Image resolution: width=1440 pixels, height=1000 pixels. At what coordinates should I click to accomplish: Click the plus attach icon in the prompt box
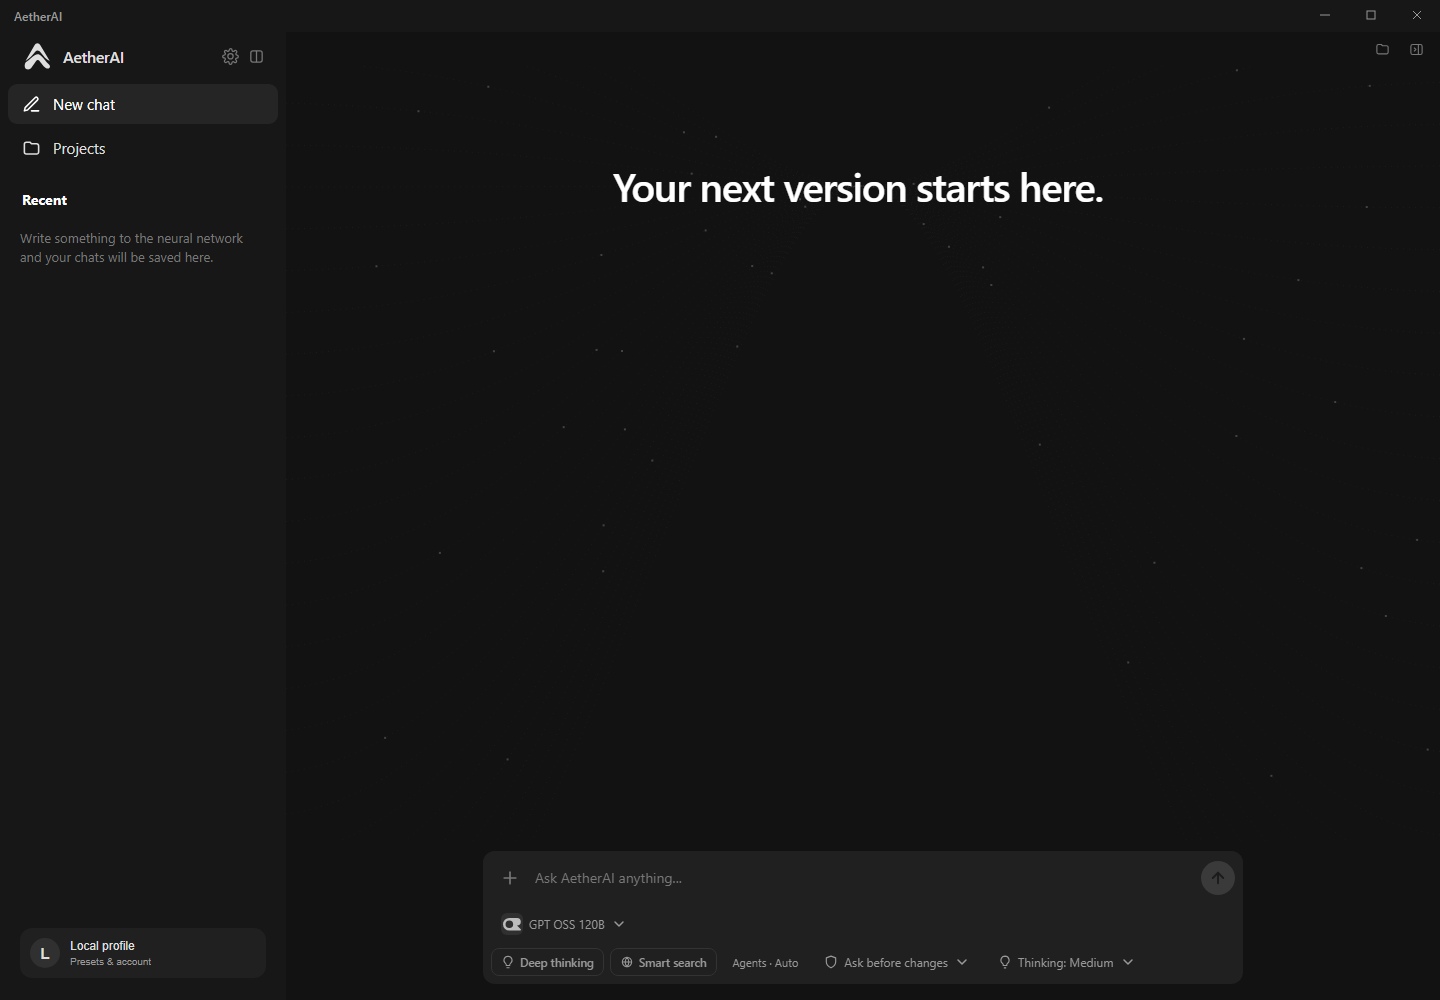510,878
